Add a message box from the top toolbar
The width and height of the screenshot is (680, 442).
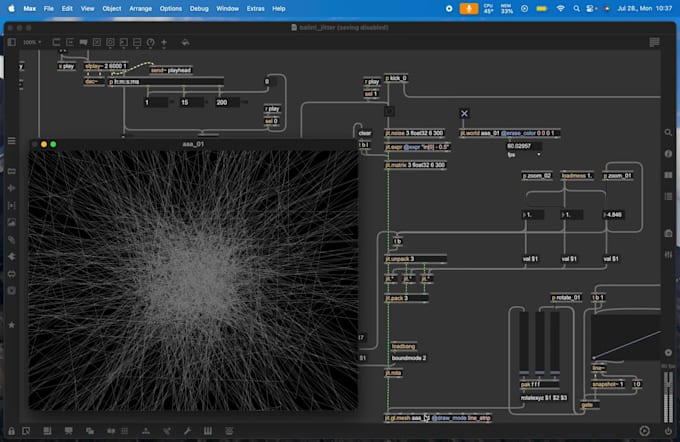[70, 42]
